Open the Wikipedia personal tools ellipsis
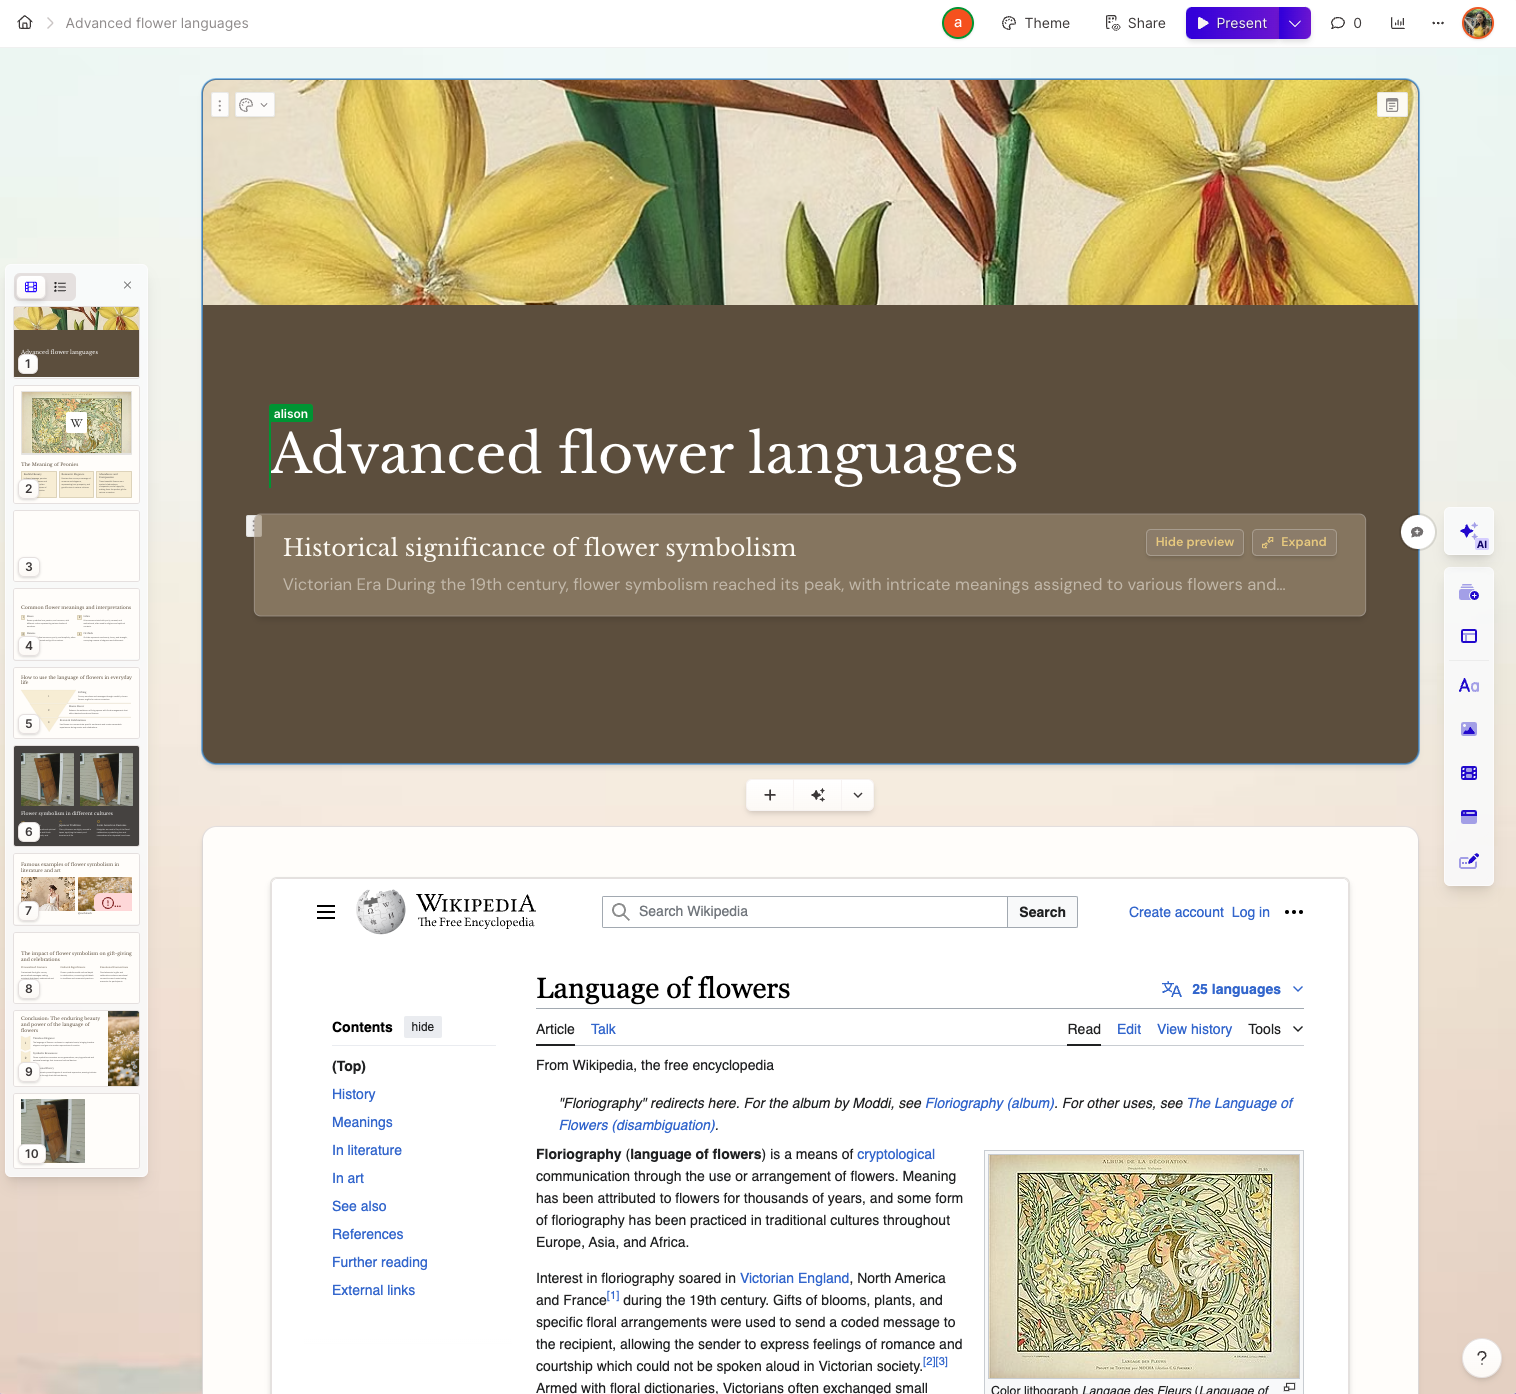This screenshot has height=1394, width=1516. pyautogui.click(x=1294, y=912)
